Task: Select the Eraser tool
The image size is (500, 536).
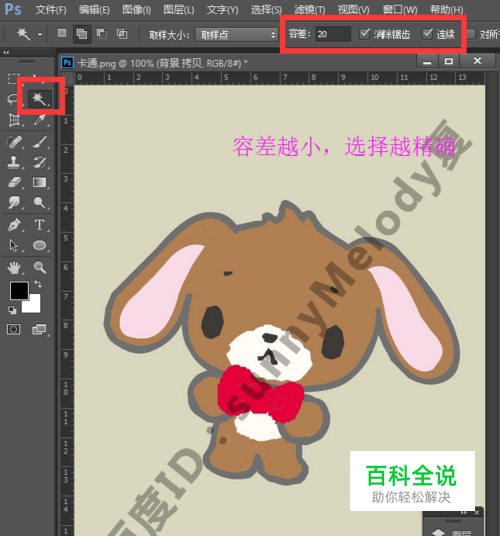Action: tap(14, 182)
